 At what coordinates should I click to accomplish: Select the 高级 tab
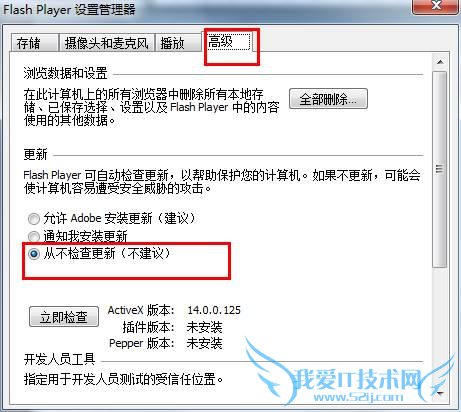(x=229, y=41)
